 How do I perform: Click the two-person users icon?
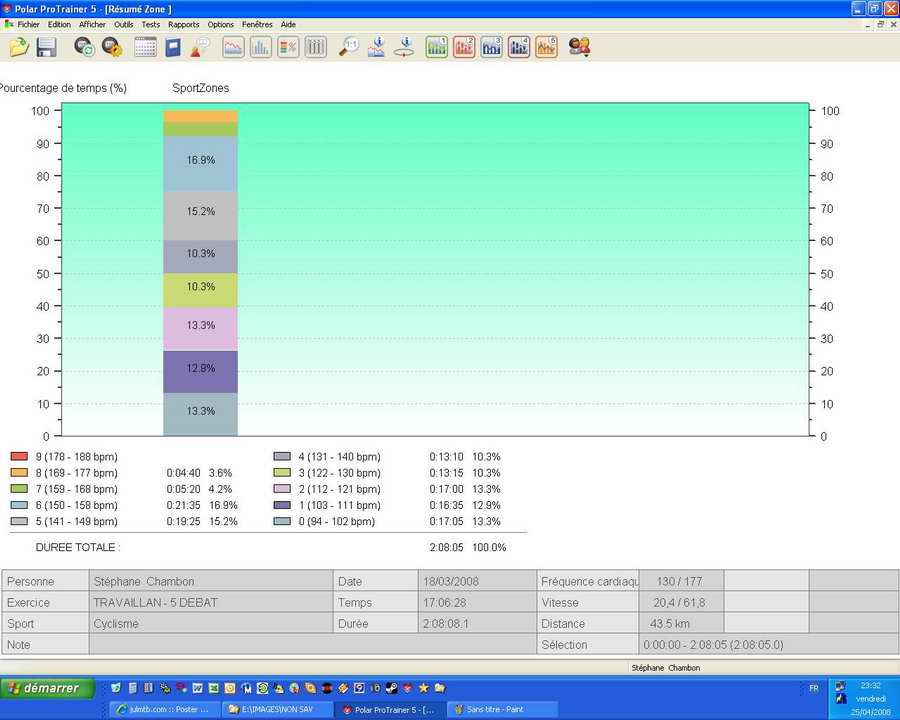click(579, 47)
